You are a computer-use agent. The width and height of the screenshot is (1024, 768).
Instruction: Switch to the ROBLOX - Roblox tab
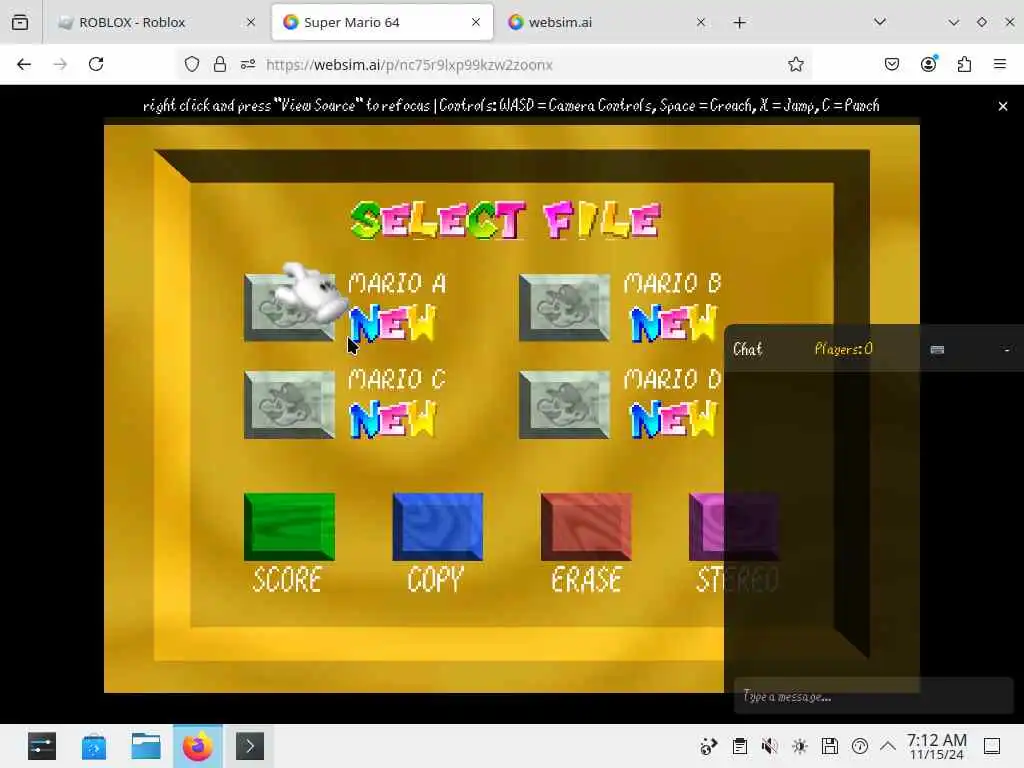coord(157,22)
